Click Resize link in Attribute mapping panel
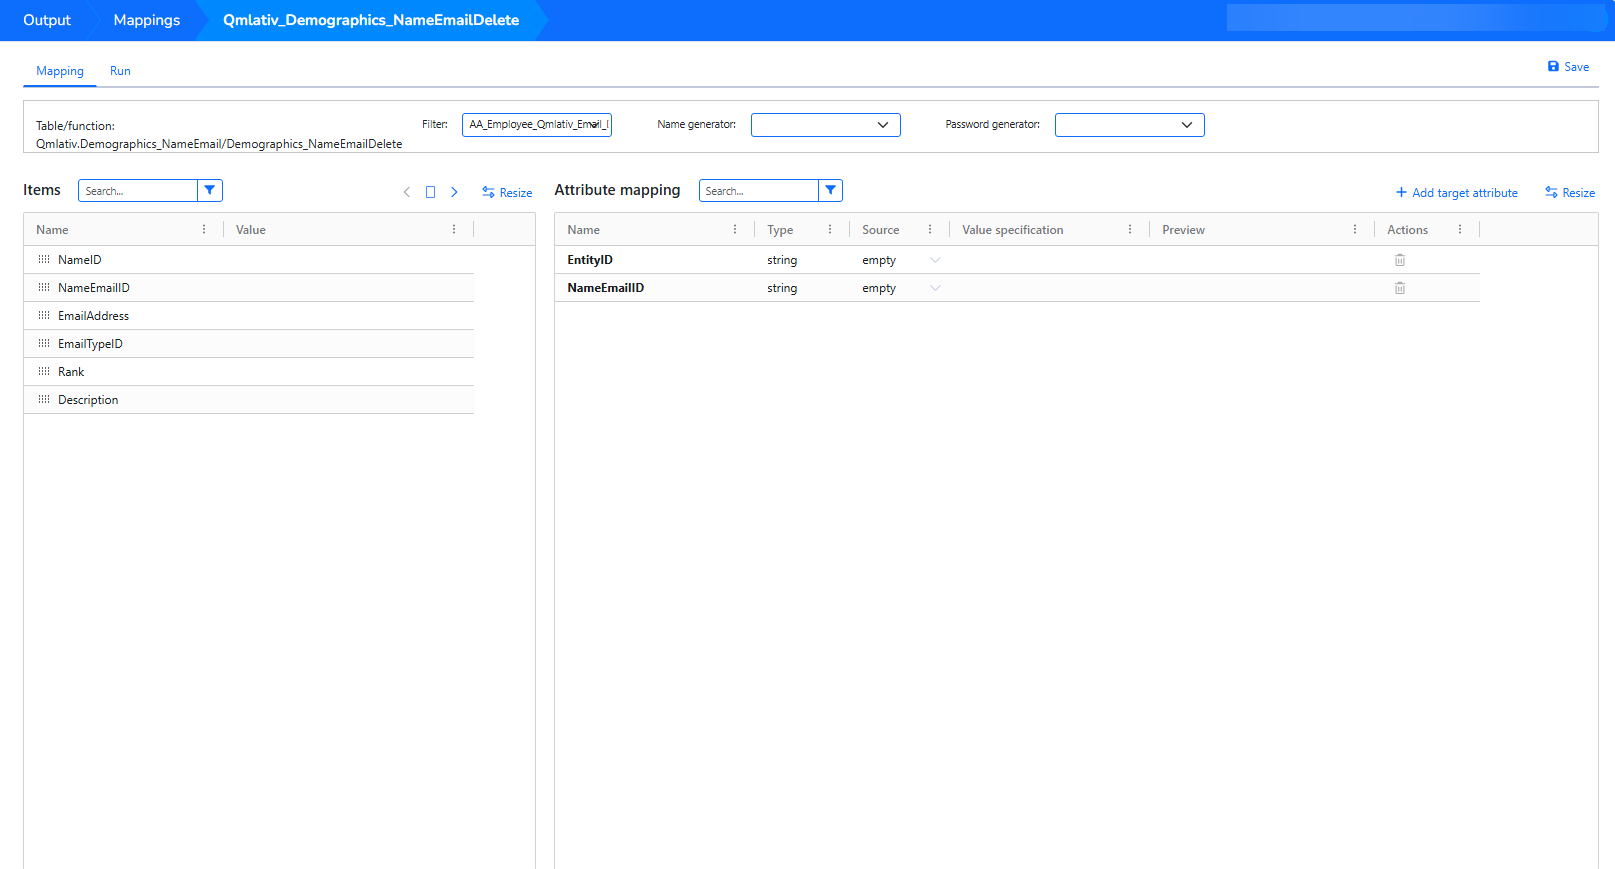Image resolution: width=1615 pixels, height=869 pixels. [1570, 193]
